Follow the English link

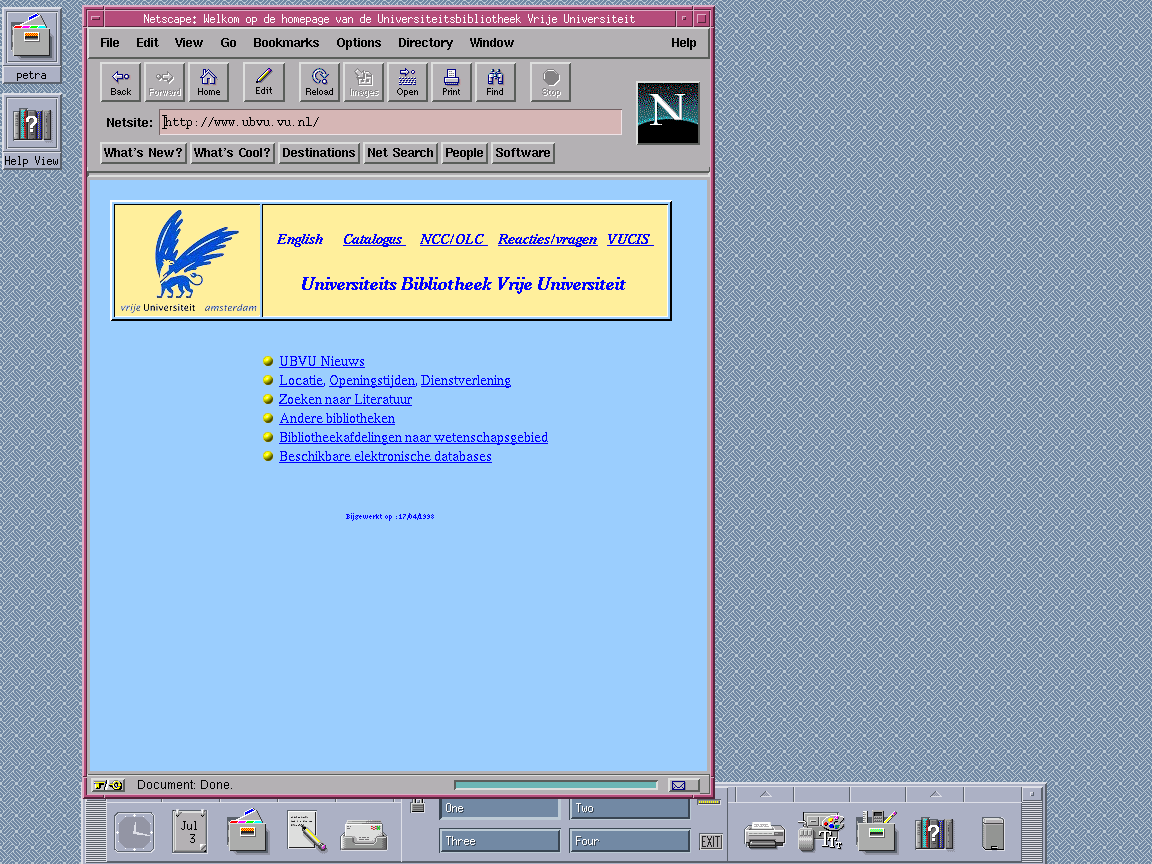(300, 239)
